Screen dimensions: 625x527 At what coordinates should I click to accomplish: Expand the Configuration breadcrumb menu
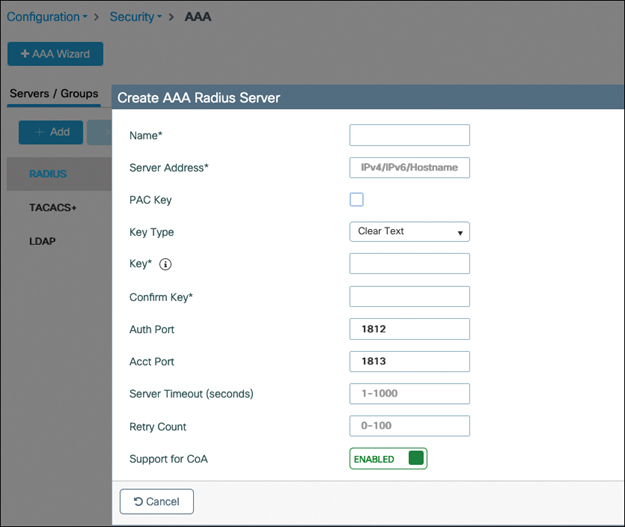(x=48, y=17)
